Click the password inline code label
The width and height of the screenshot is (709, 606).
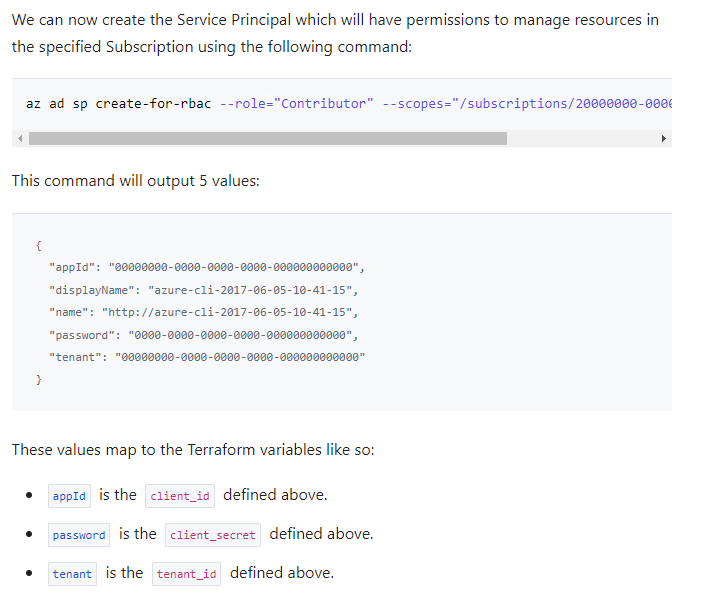(x=79, y=535)
